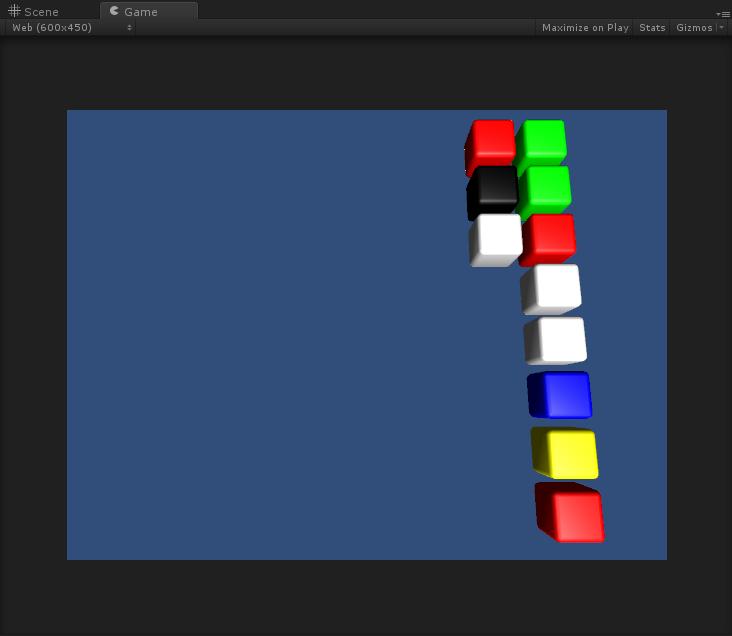Select the Game tab
732x636 pixels.
140,12
